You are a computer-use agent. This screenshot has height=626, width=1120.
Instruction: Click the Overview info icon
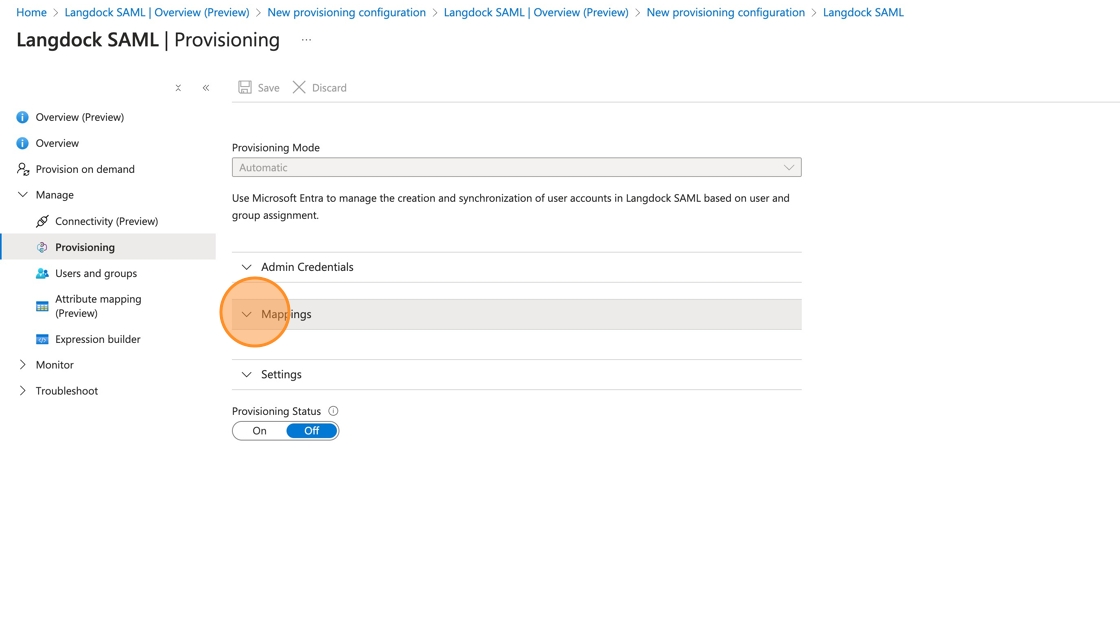tap(22, 143)
